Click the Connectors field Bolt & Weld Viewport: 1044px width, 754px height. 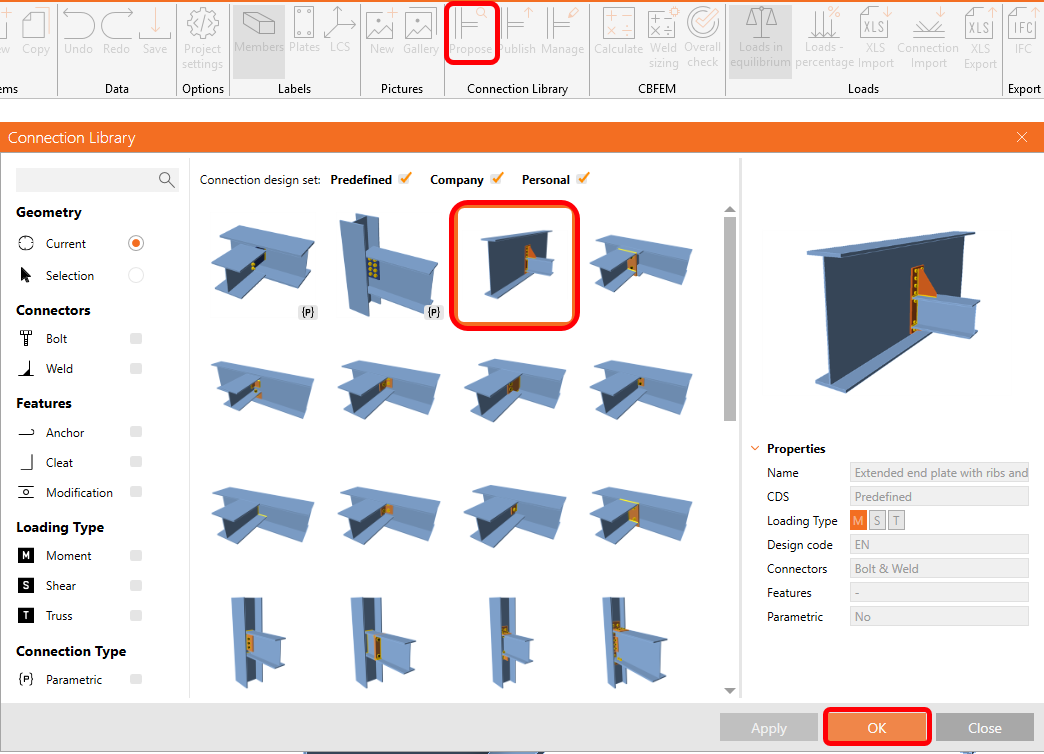tap(939, 568)
